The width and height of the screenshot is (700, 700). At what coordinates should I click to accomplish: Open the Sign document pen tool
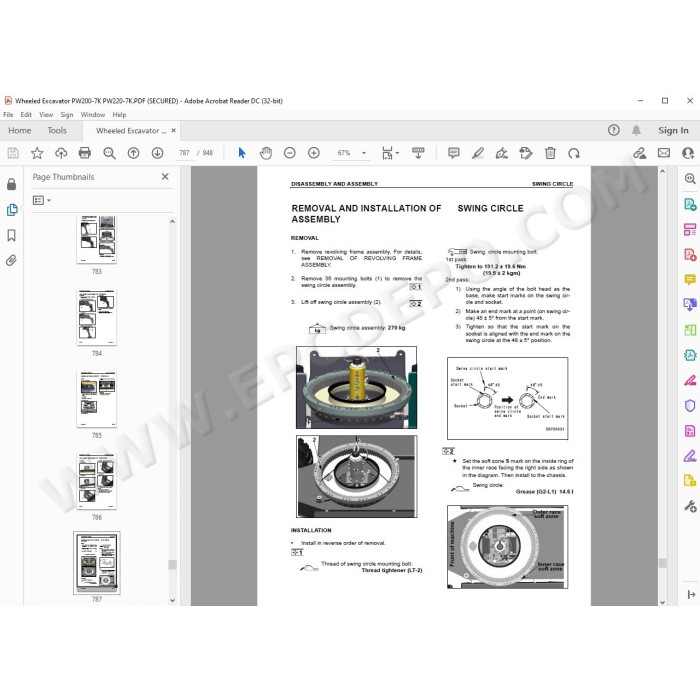click(502, 153)
